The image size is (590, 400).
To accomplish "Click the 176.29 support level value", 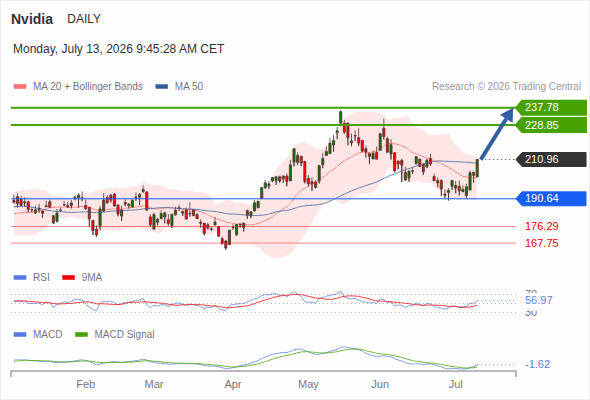I will click(x=542, y=227).
